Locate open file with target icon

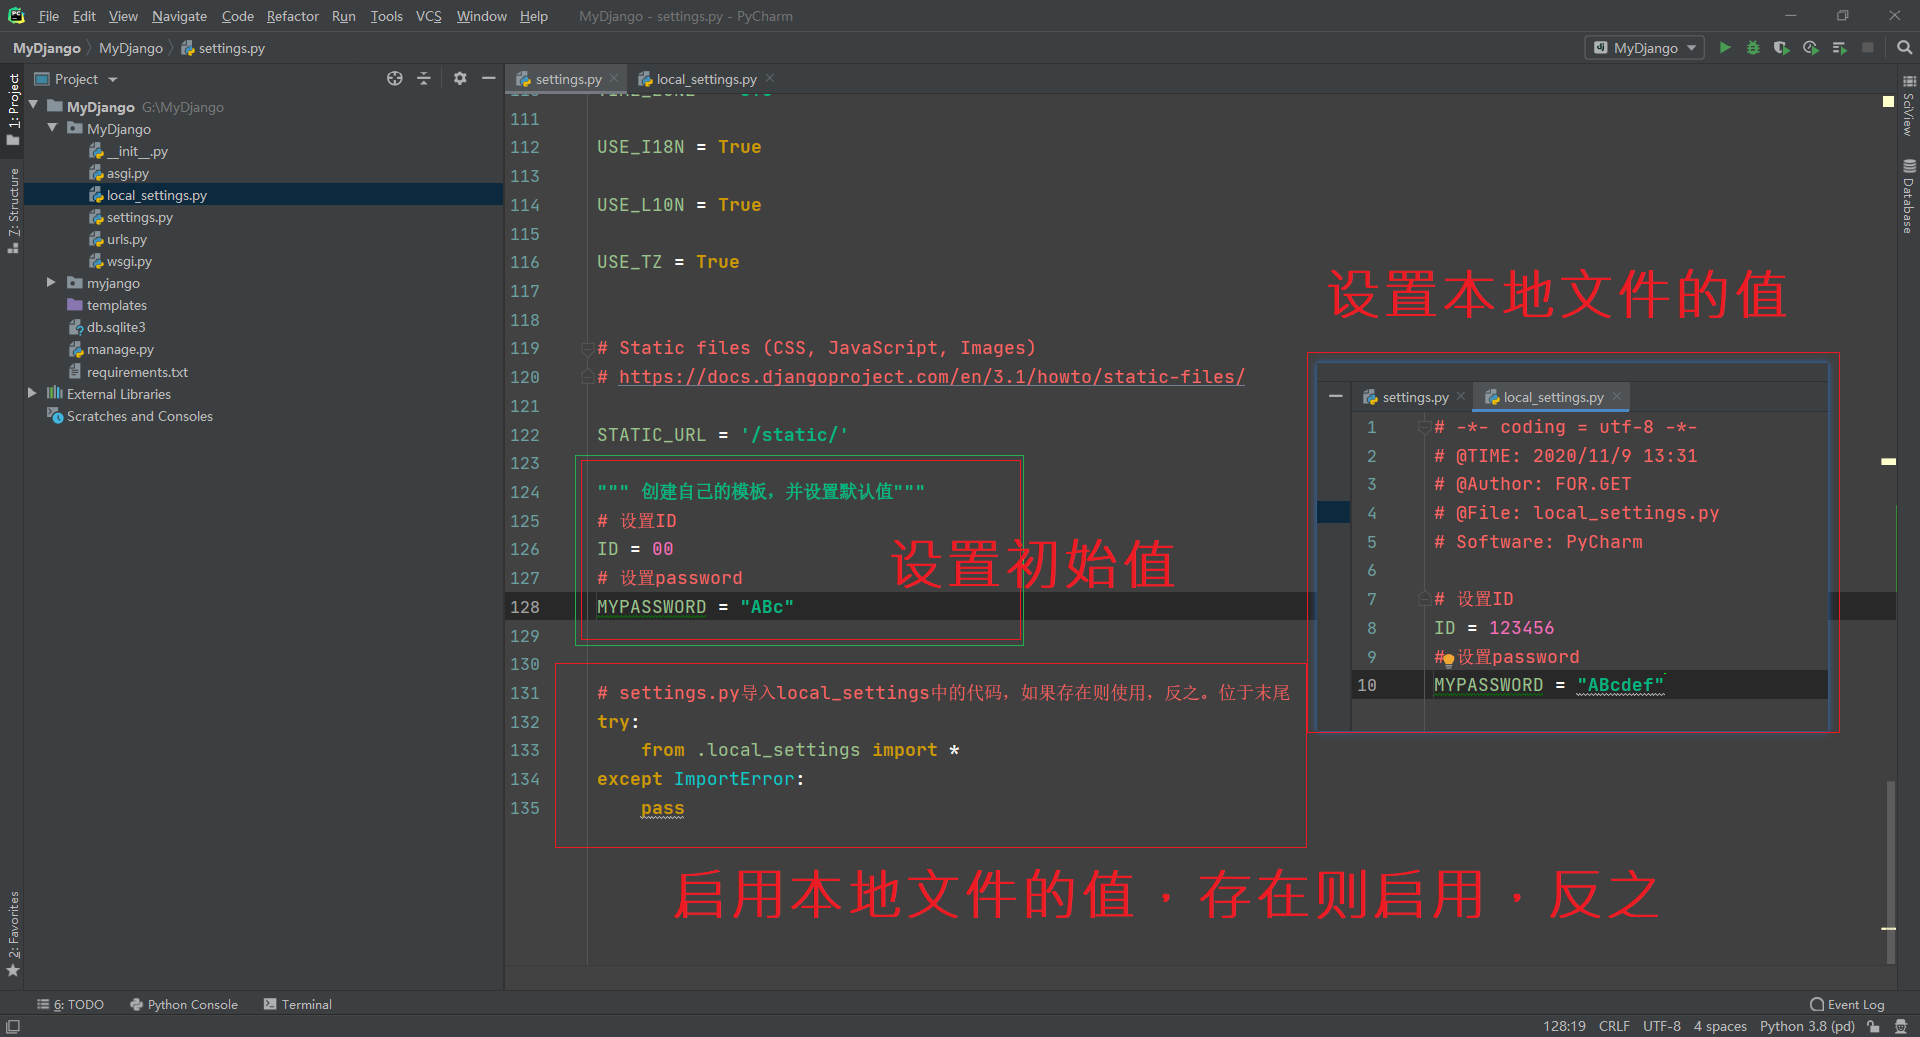coord(395,78)
